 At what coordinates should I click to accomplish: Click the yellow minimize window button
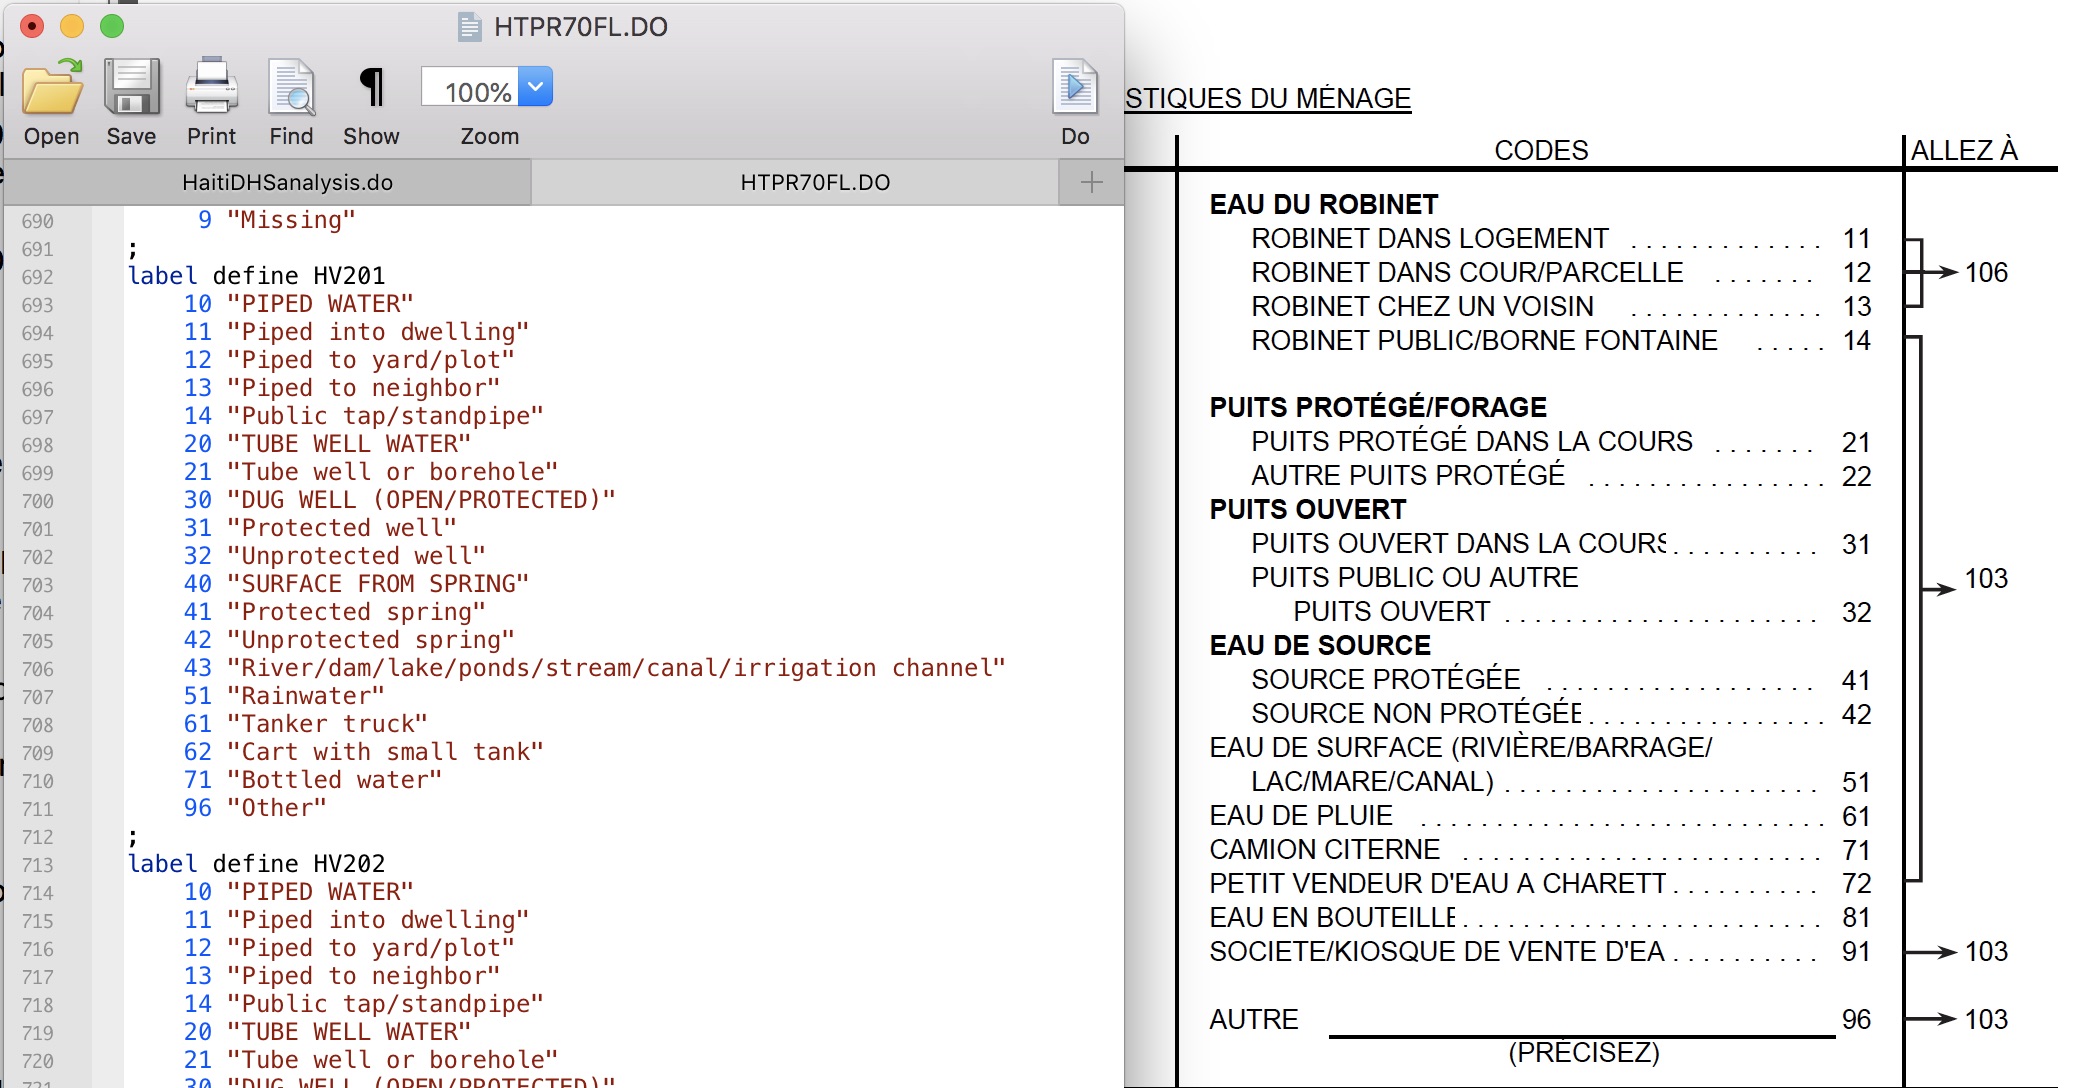click(72, 26)
